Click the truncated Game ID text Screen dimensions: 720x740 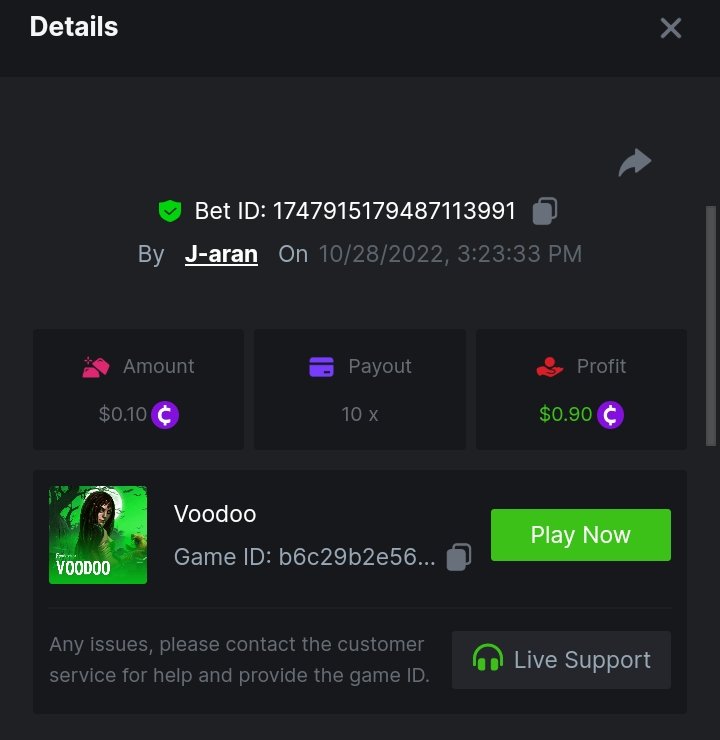coord(305,557)
